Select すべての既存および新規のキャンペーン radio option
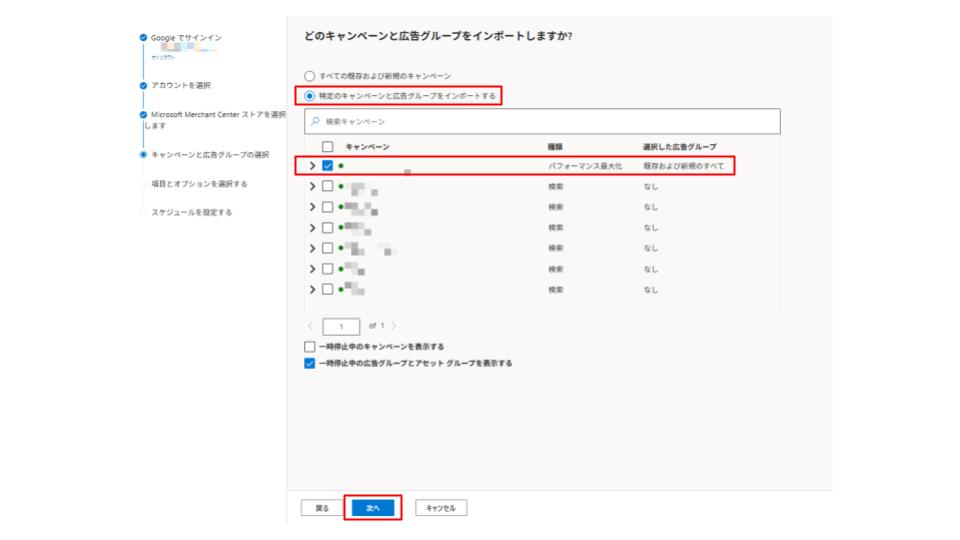The width and height of the screenshot is (960, 540). pos(309,76)
